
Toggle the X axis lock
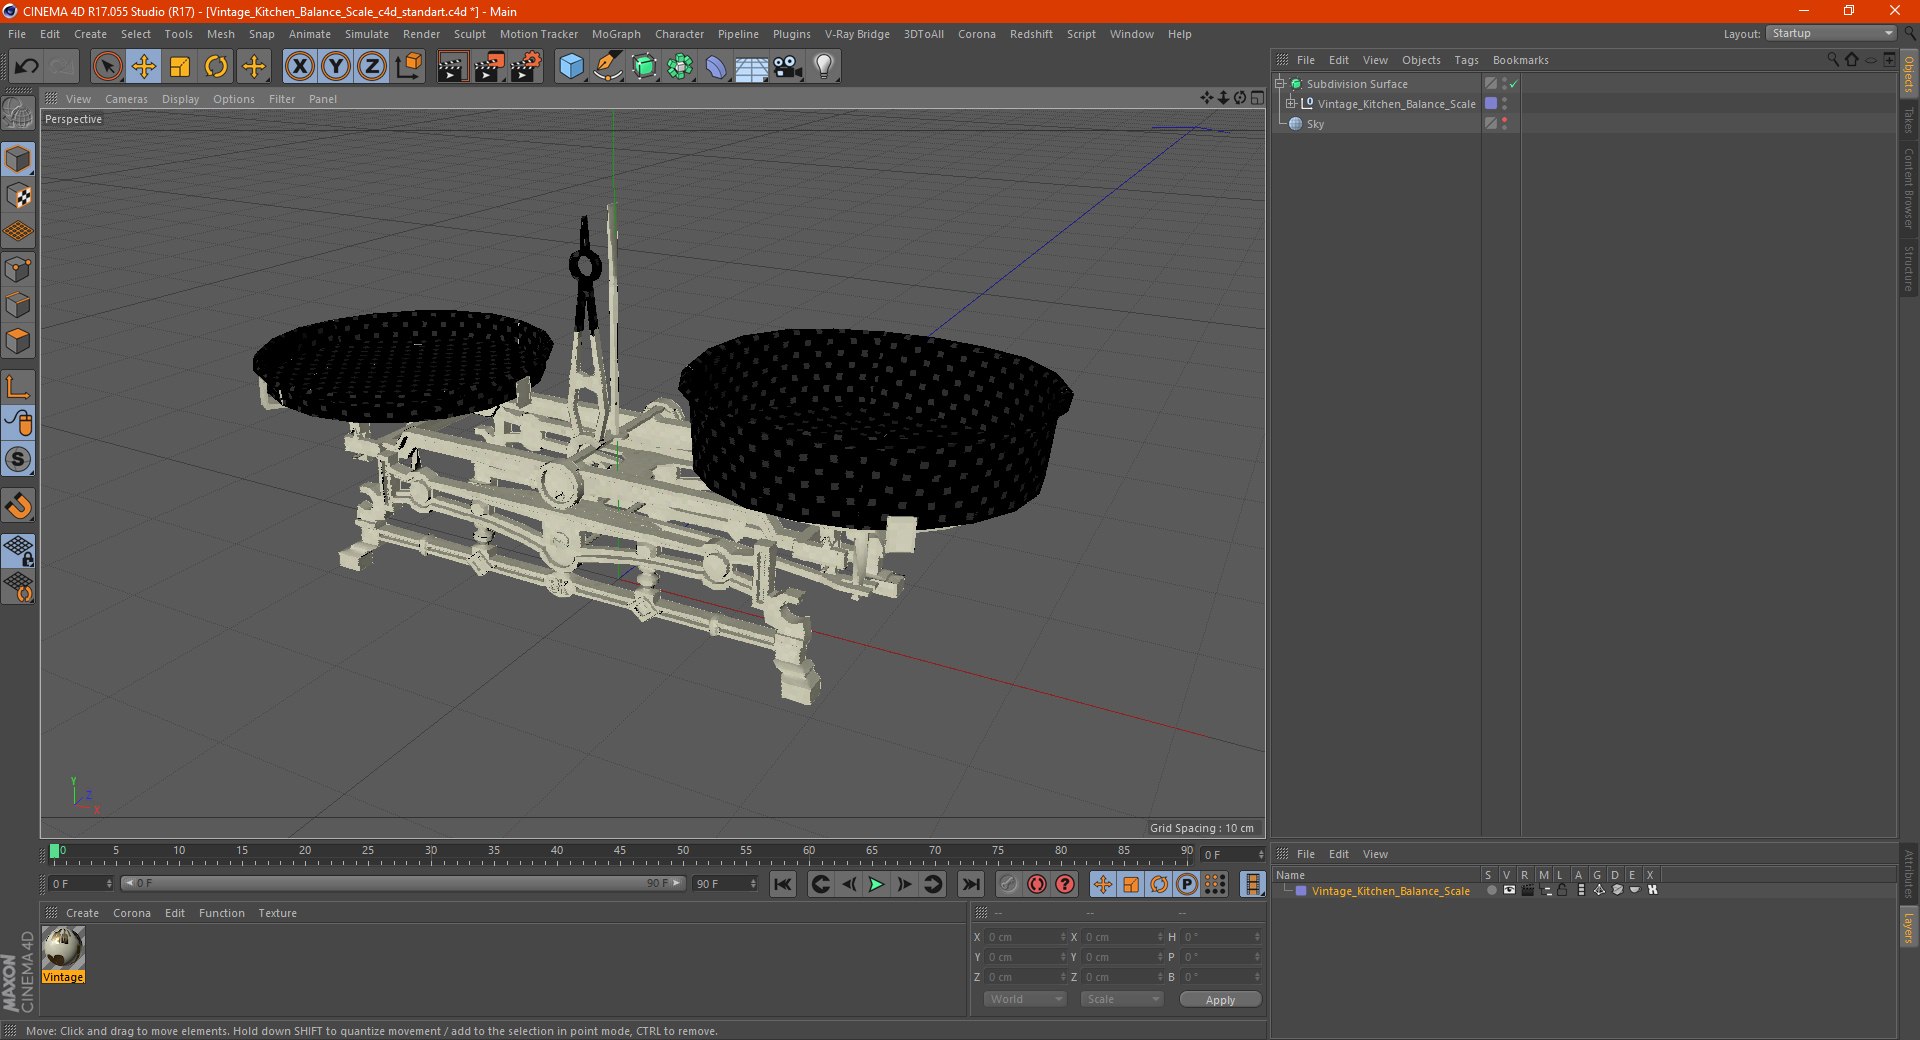299,67
